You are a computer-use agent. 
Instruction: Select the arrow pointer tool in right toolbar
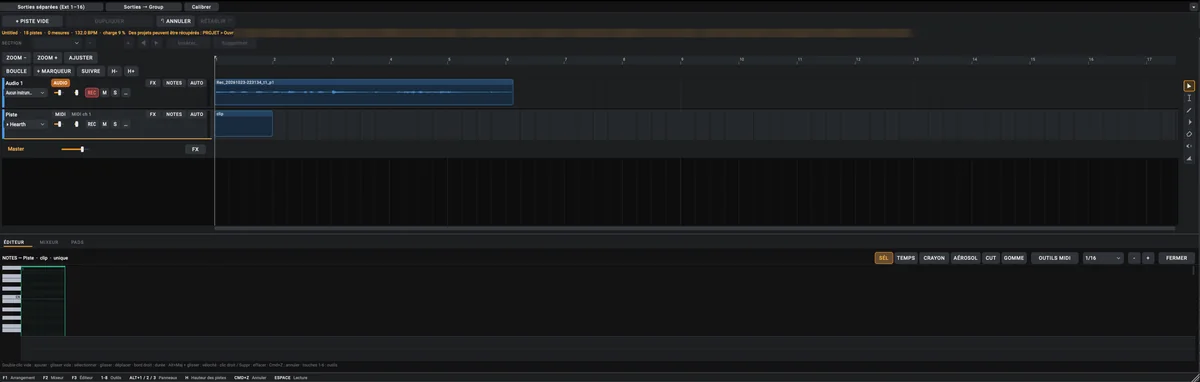tap(1189, 86)
